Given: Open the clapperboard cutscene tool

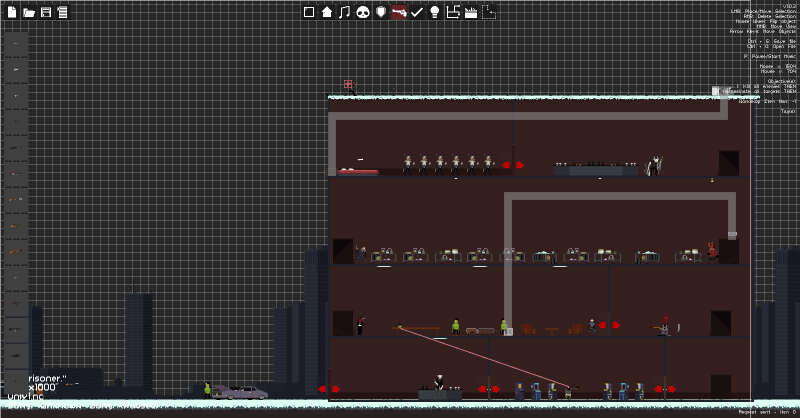Looking at the screenshot, I should click(470, 12).
